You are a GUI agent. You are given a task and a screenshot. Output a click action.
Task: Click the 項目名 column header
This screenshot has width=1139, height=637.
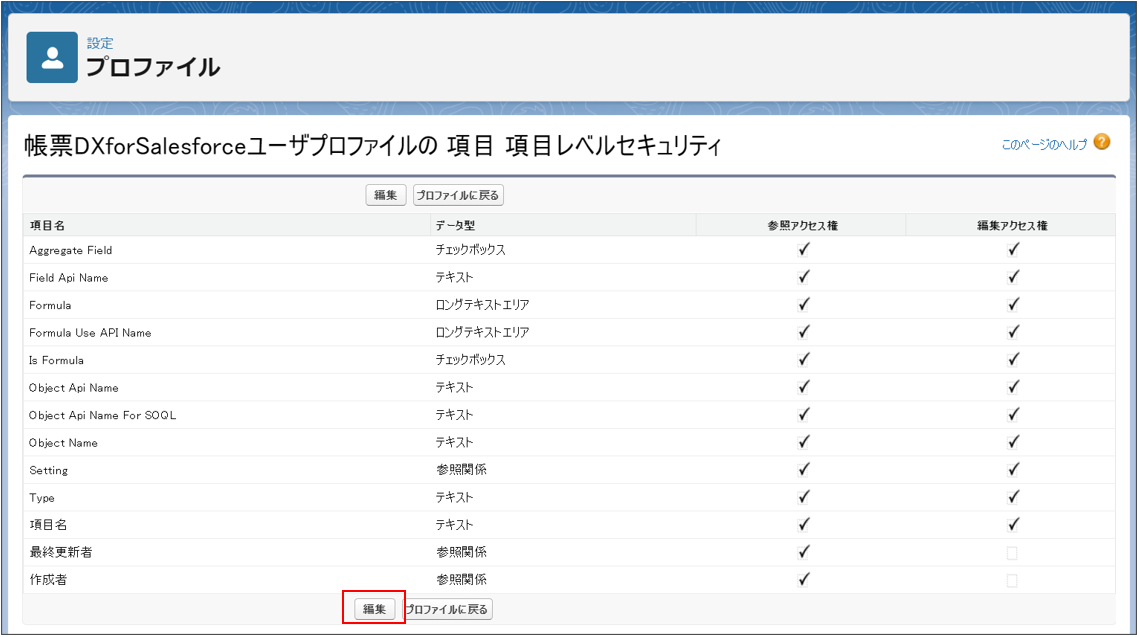[47, 226]
